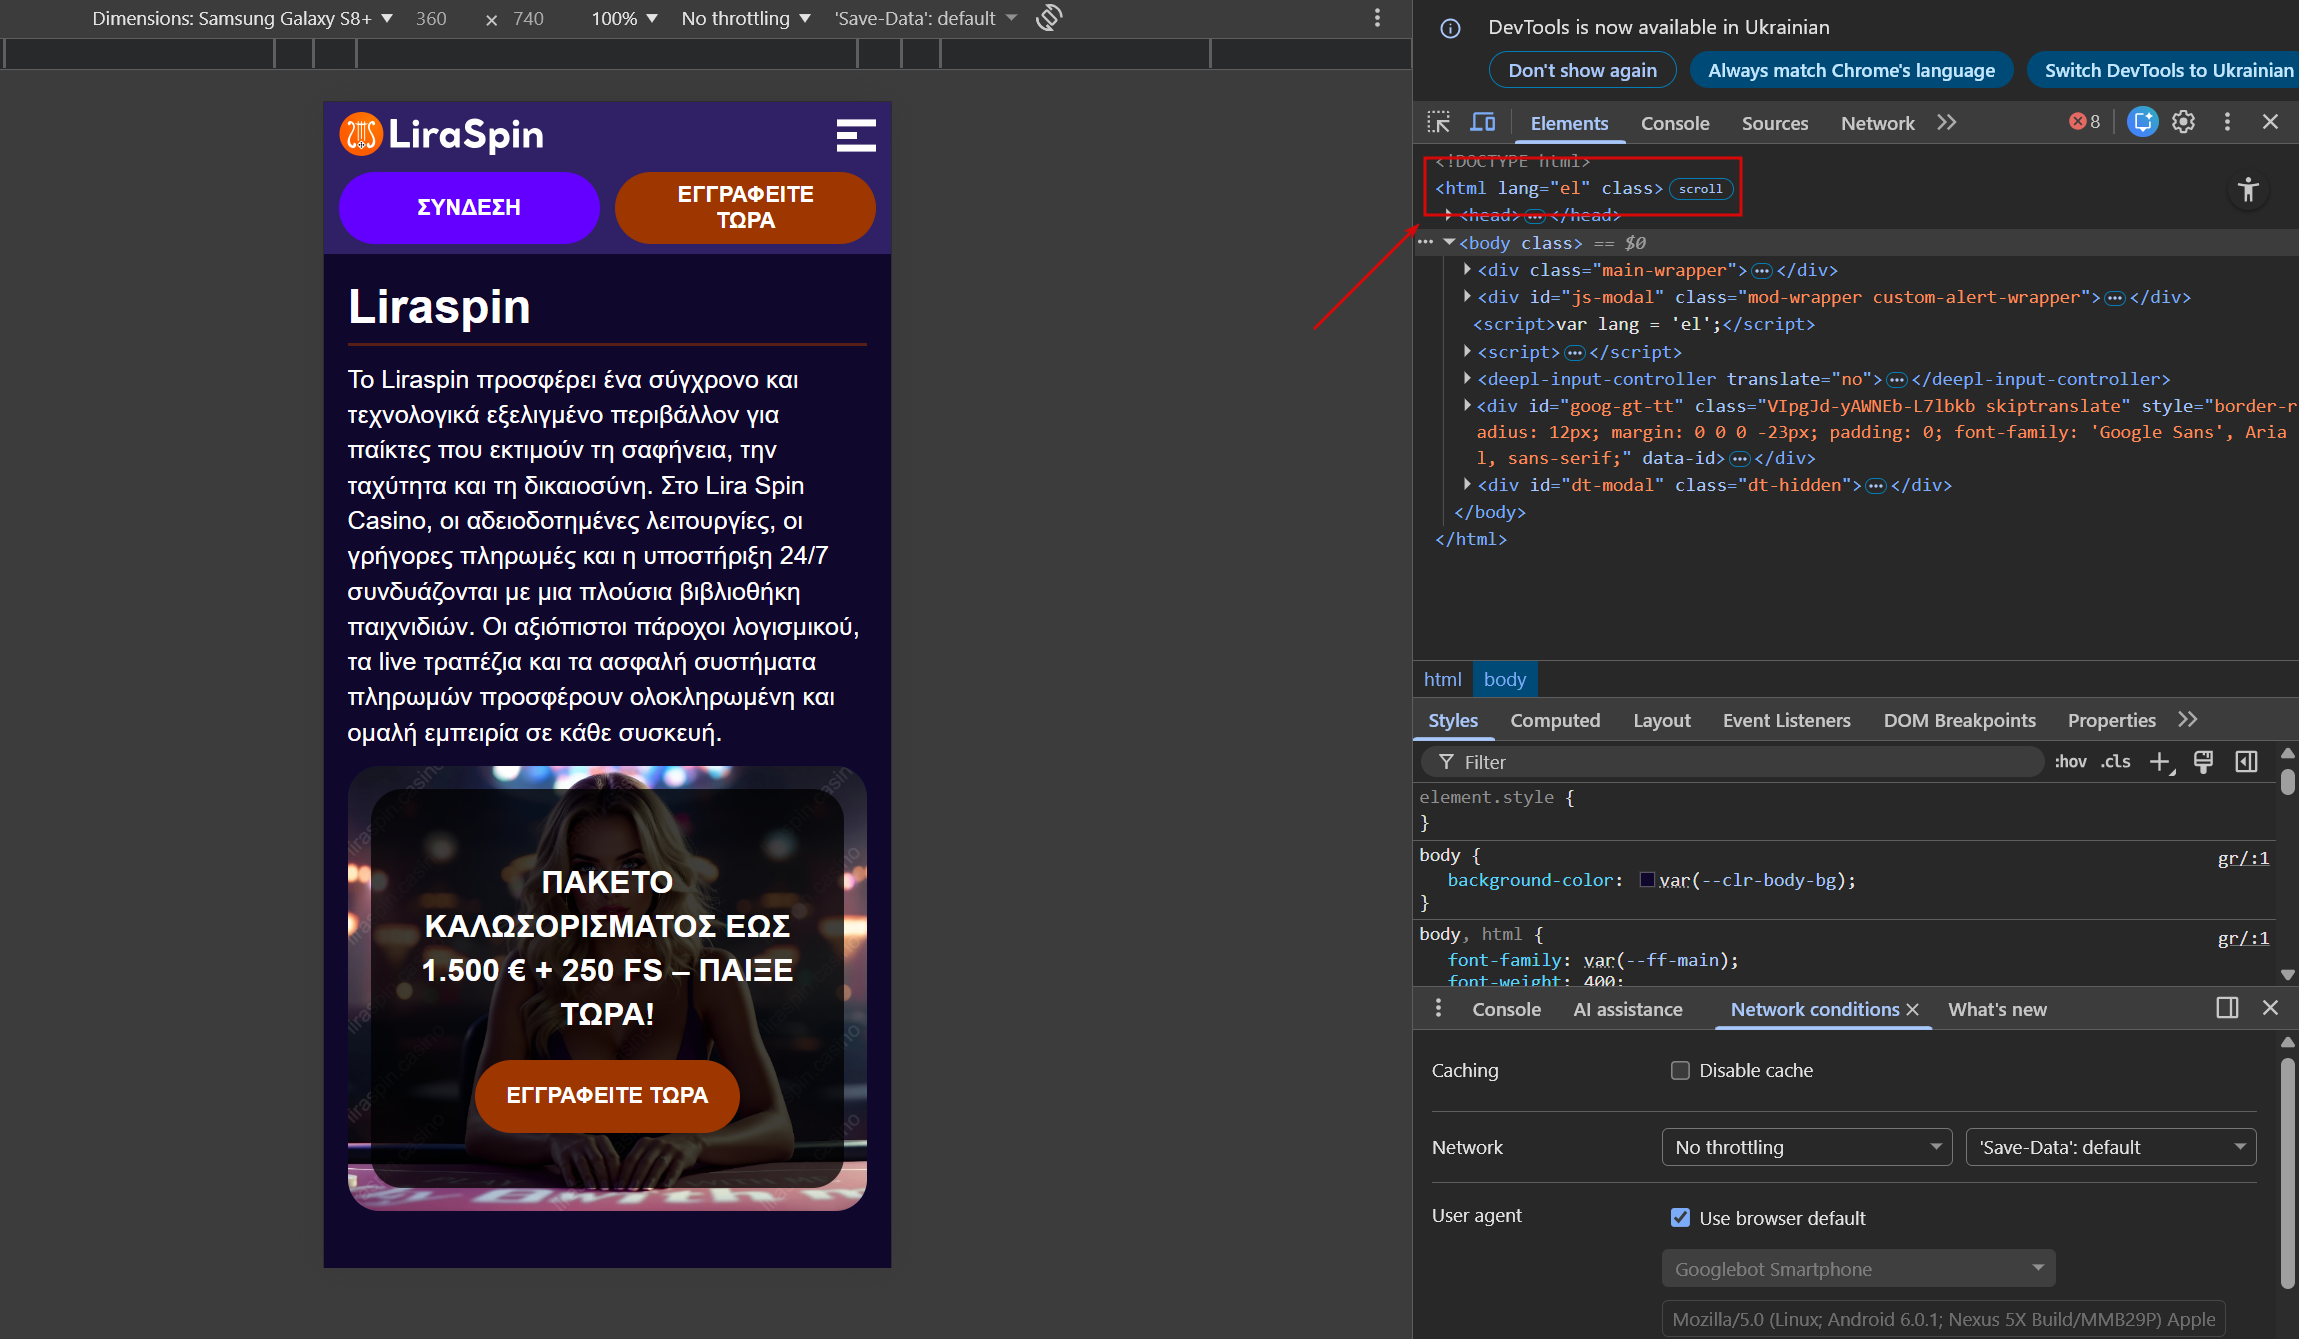Click the rotate device orientation icon
The image size is (2299, 1339).
tap(1049, 18)
